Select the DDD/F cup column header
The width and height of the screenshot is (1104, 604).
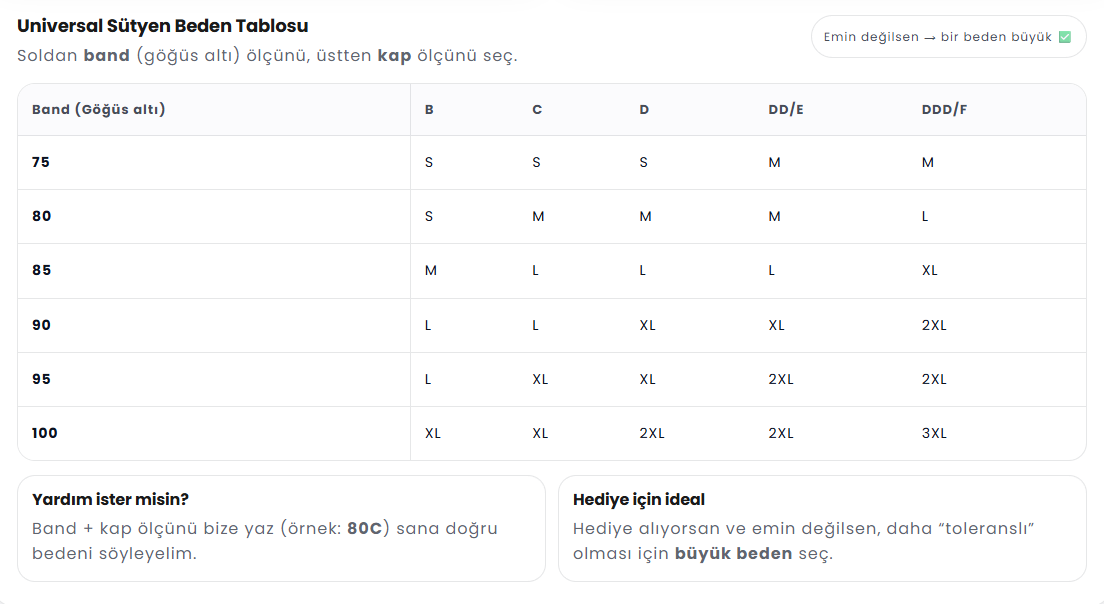tap(944, 109)
